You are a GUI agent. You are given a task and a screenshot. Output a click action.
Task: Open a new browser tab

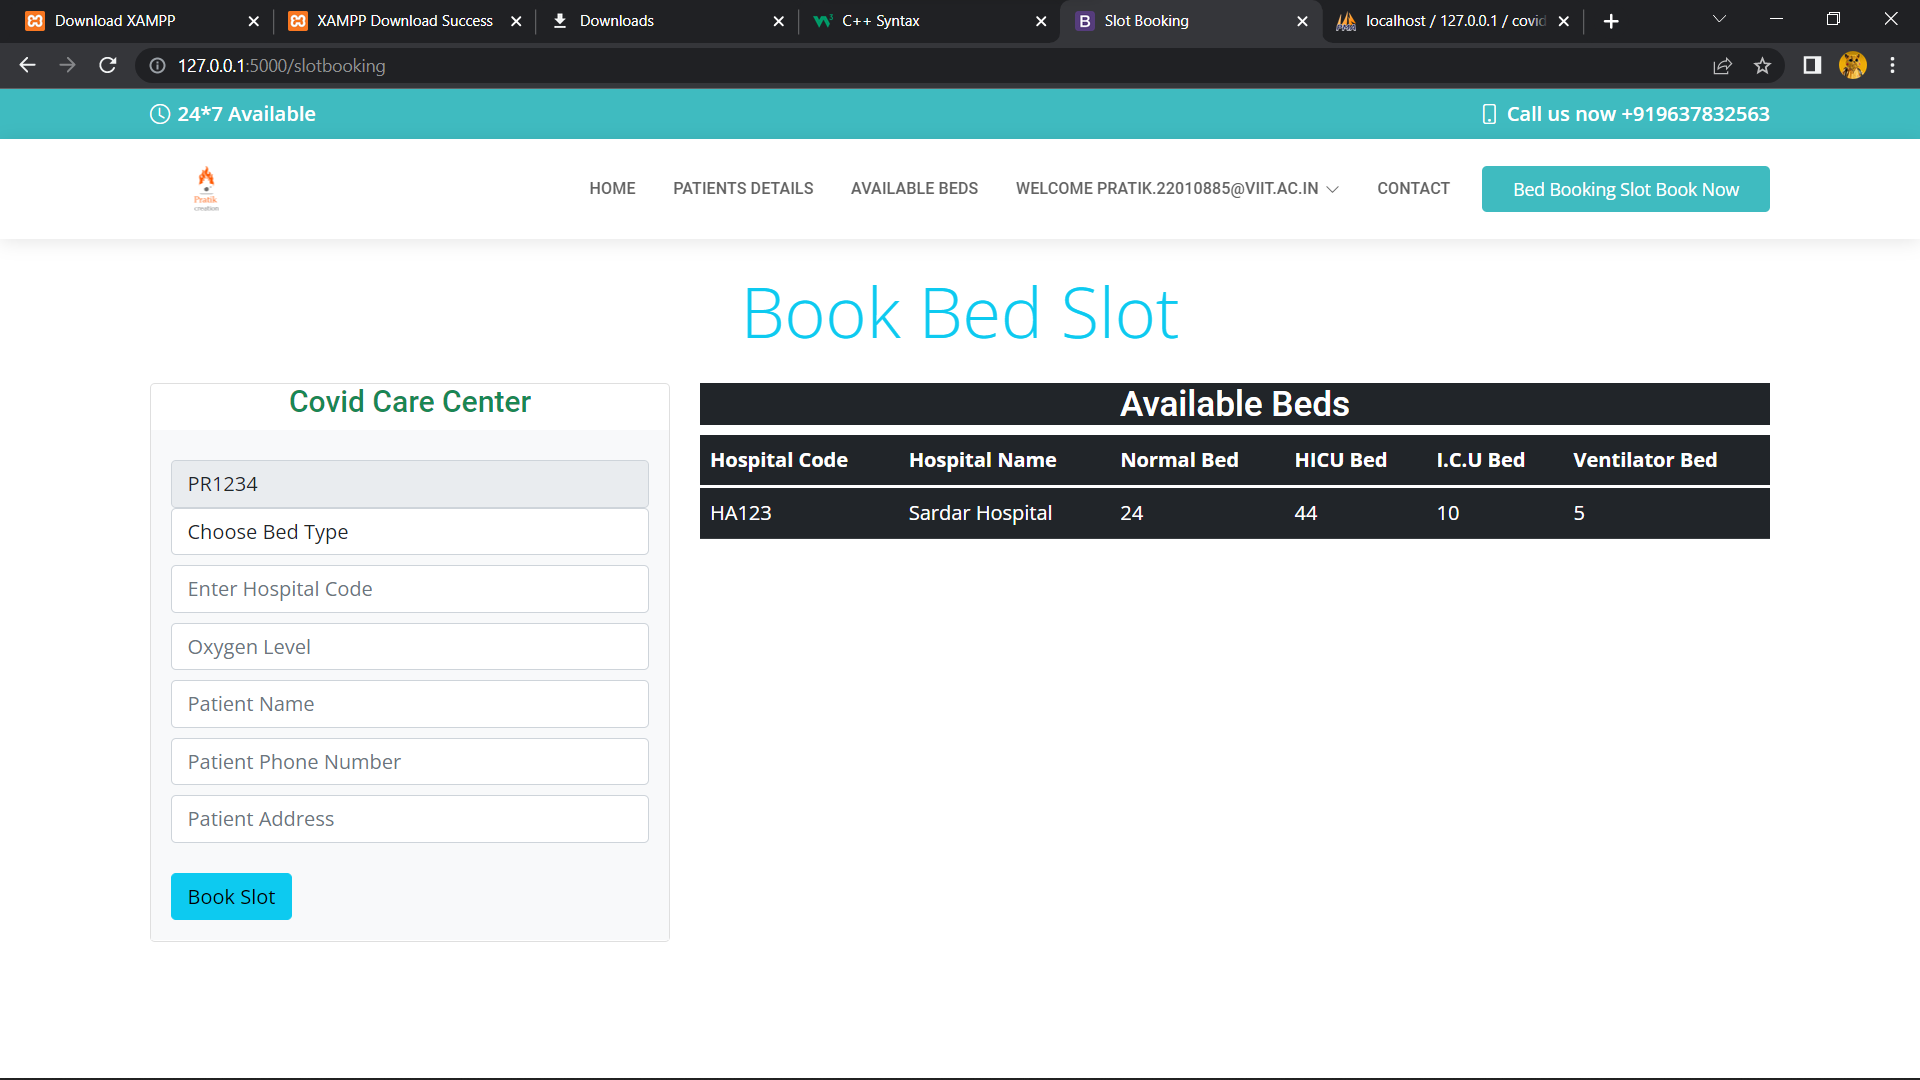1611,21
